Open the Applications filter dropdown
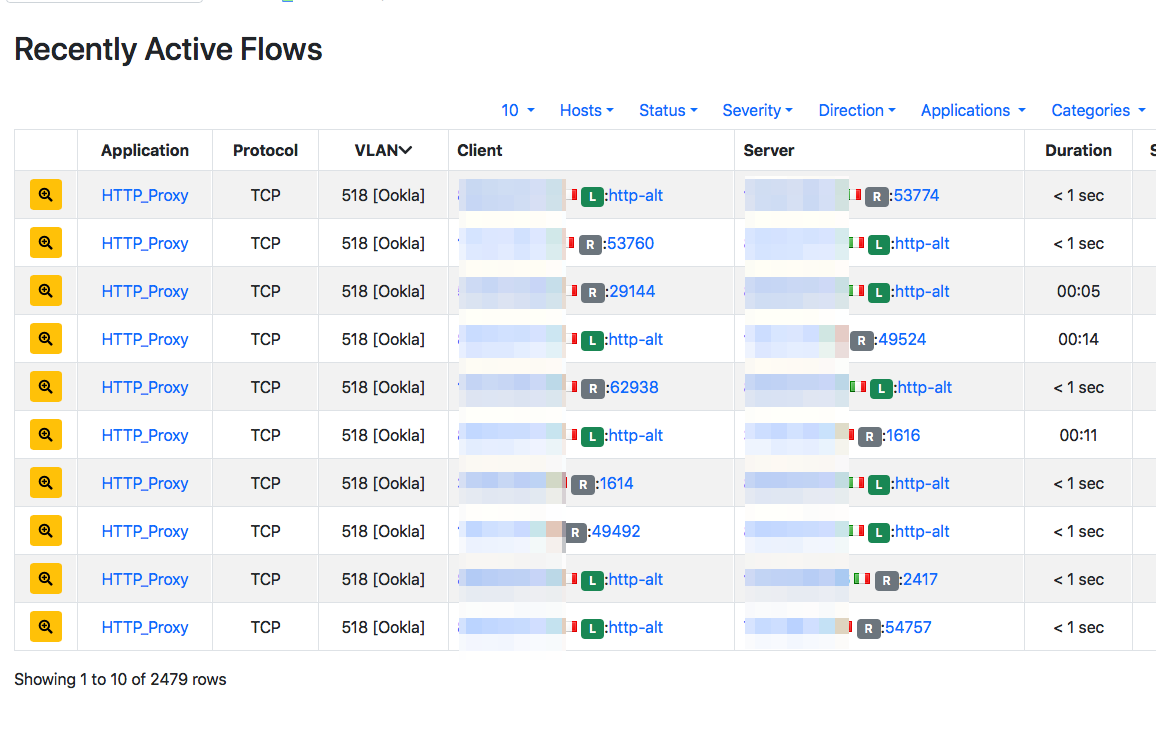Image resolution: width=1156 pixels, height=732 pixels. (973, 111)
